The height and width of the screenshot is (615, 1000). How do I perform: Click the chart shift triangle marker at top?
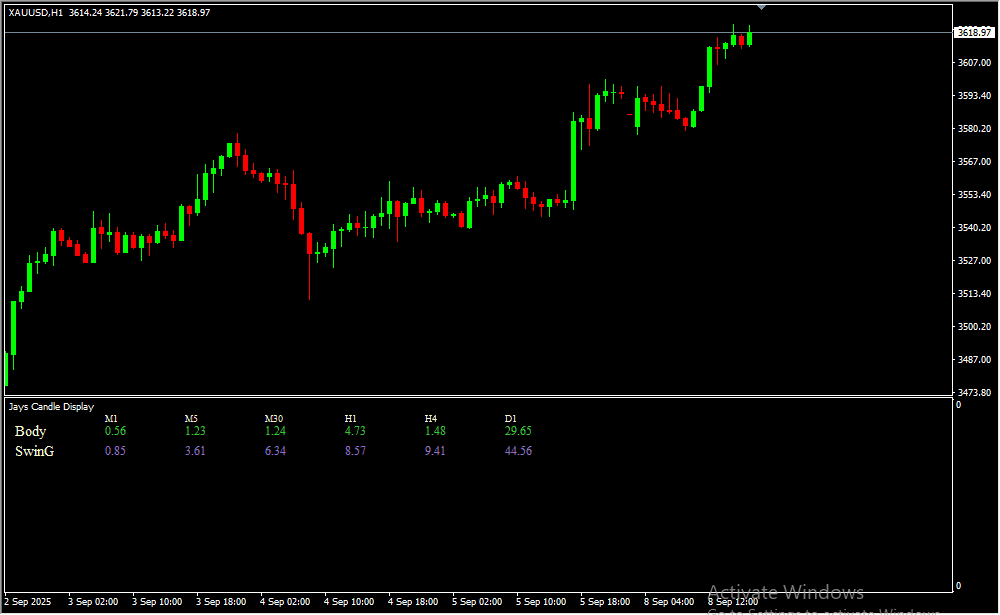(762, 7)
